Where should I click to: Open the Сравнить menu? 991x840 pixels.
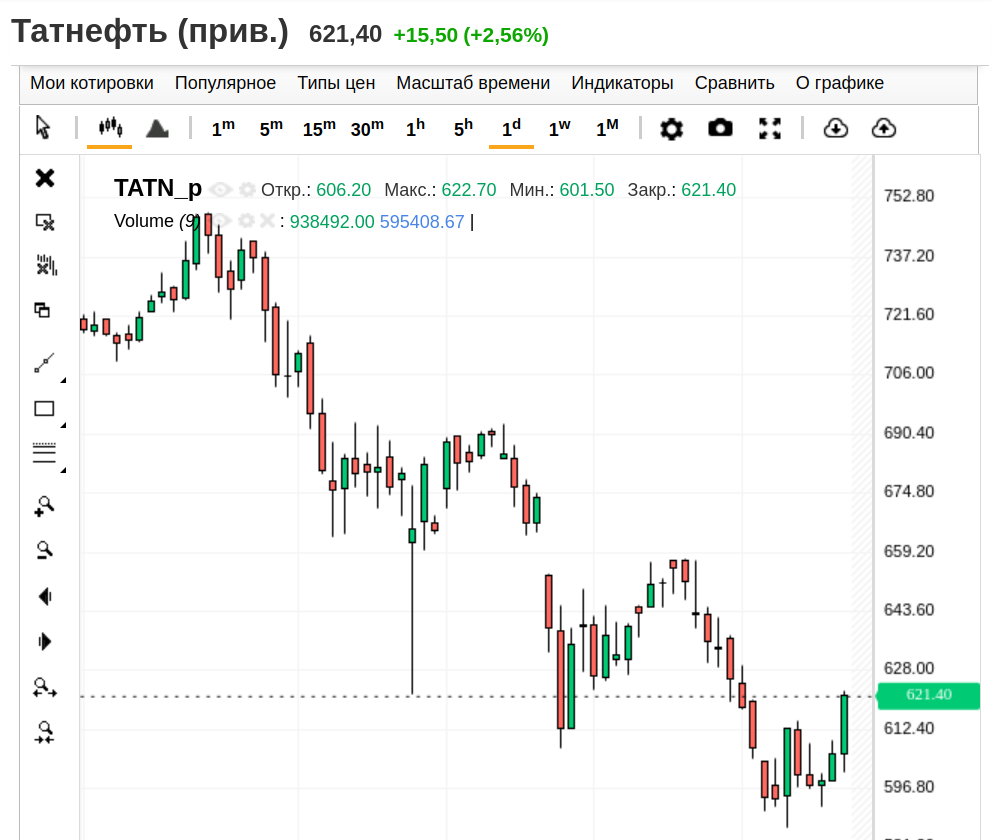coord(734,83)
